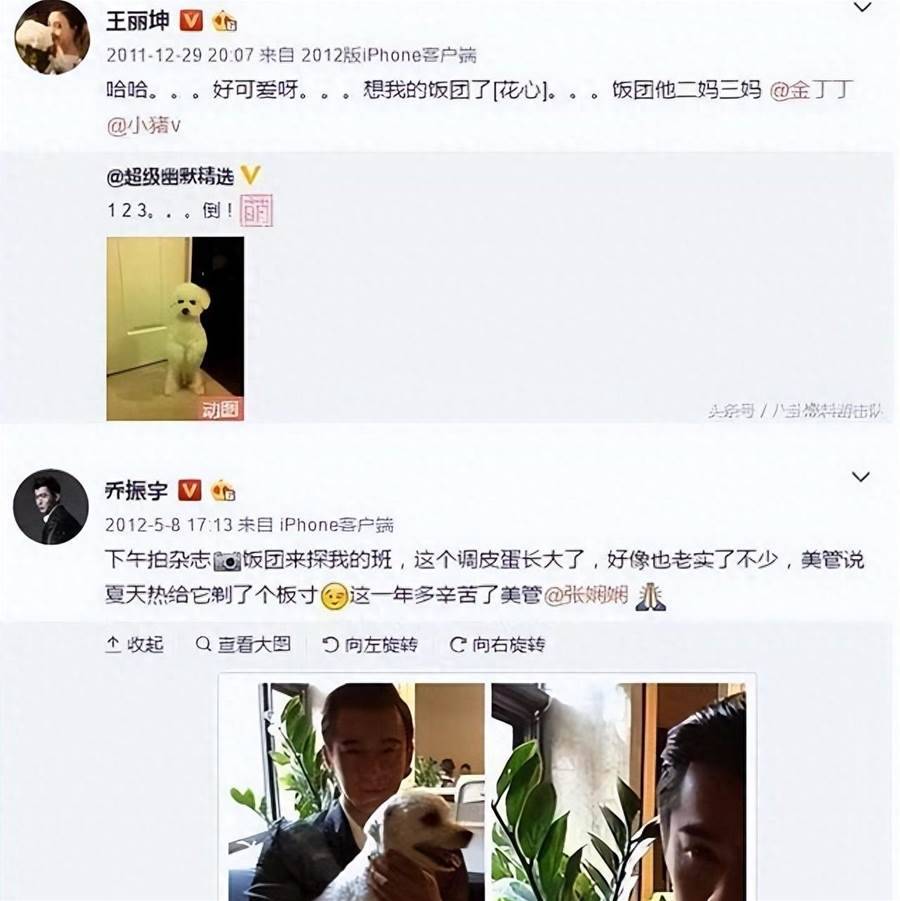
Task: Open the @张娴娴 mention link
Action: tap(586, 595)
